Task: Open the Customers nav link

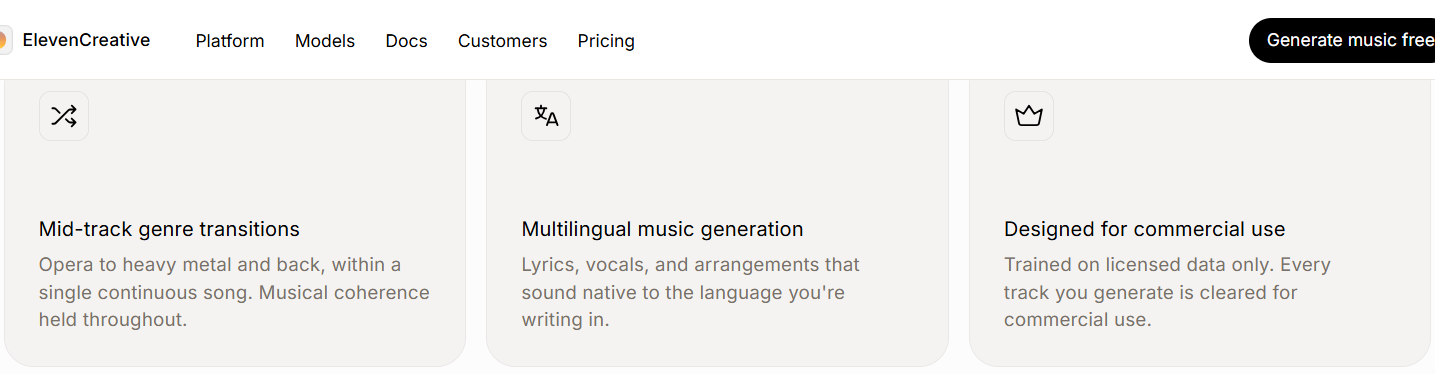Action: 502,41
